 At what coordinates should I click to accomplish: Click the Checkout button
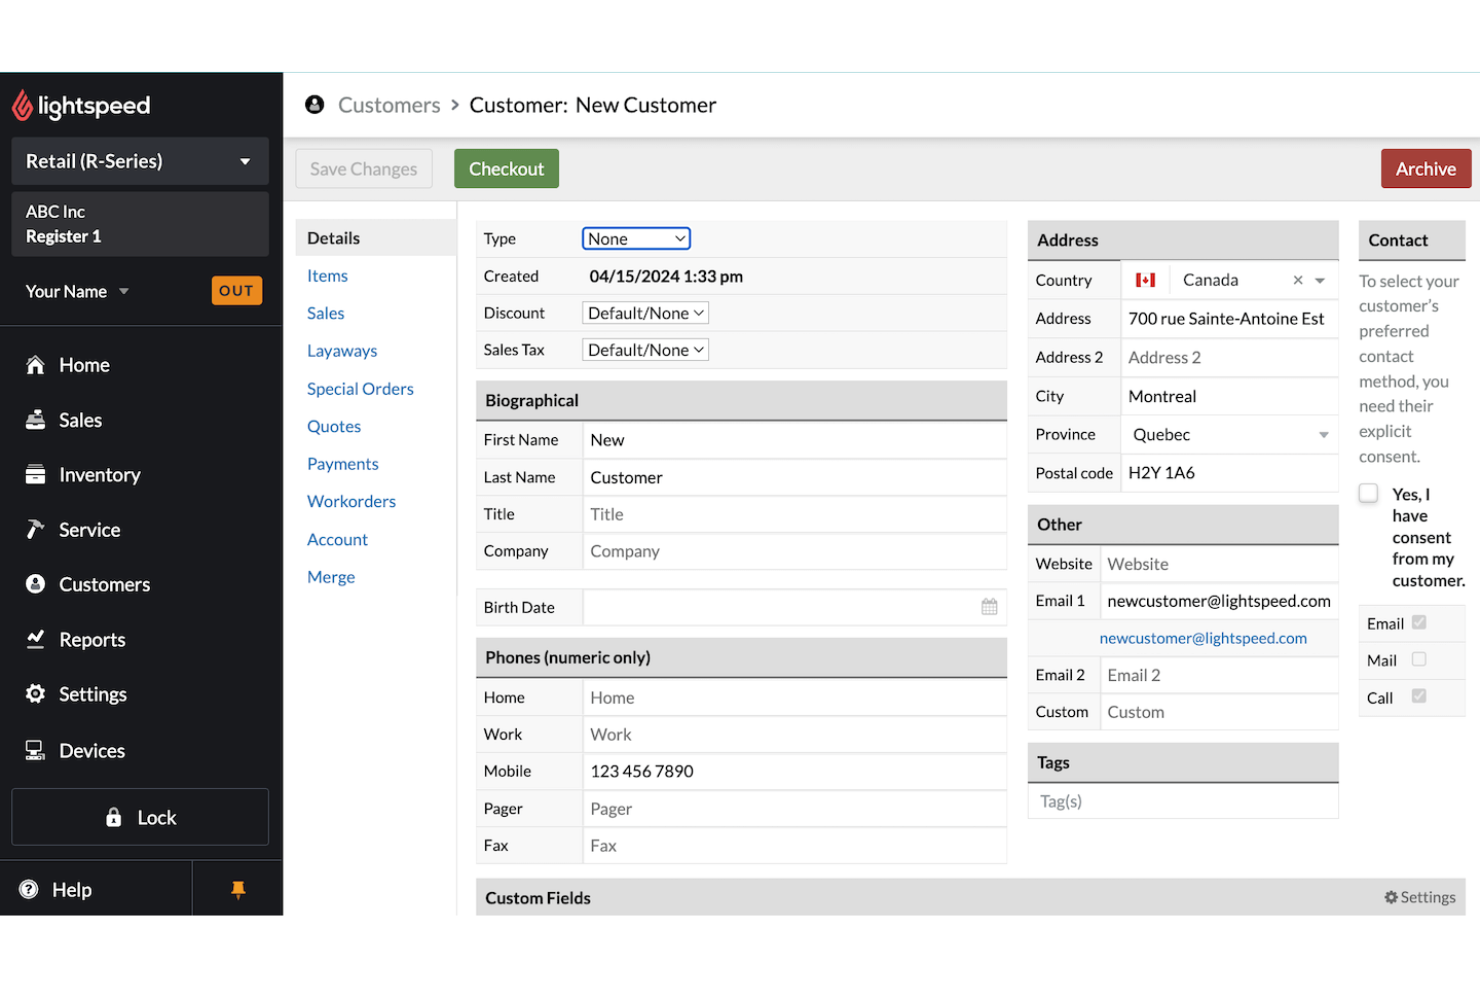[506, 168]
